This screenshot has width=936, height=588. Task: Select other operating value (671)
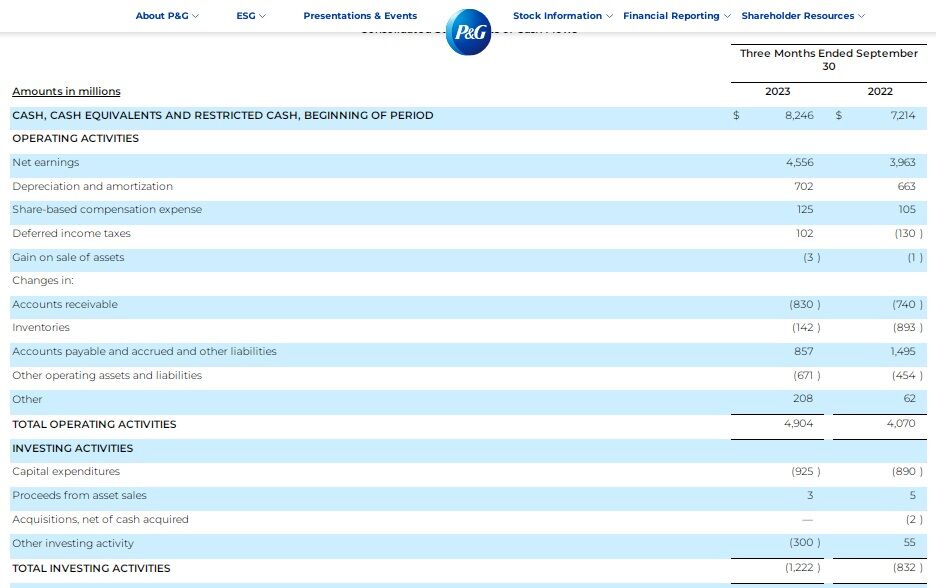(x=806, y=375)
